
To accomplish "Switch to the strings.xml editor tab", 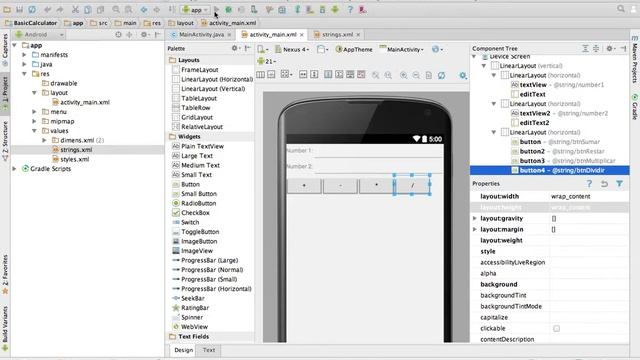I will pyautogui.click(x=337, y=35).
